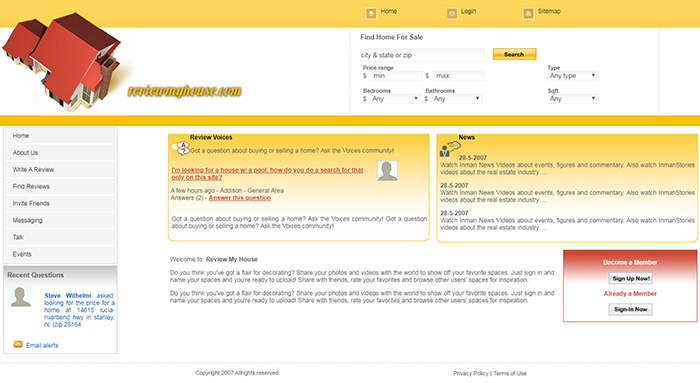Viewport: 700px width, 383px height.
Task: Click the News panel title
Action: coord(467,137)
